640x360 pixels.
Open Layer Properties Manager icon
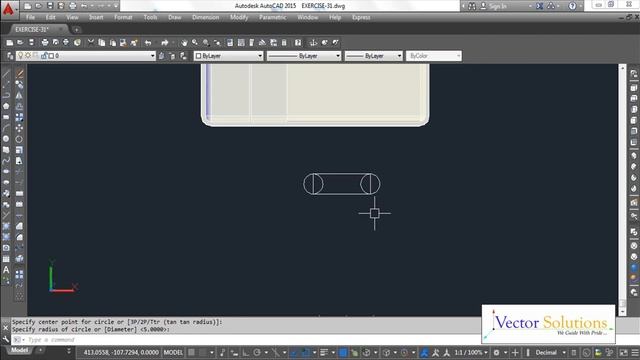10,56
